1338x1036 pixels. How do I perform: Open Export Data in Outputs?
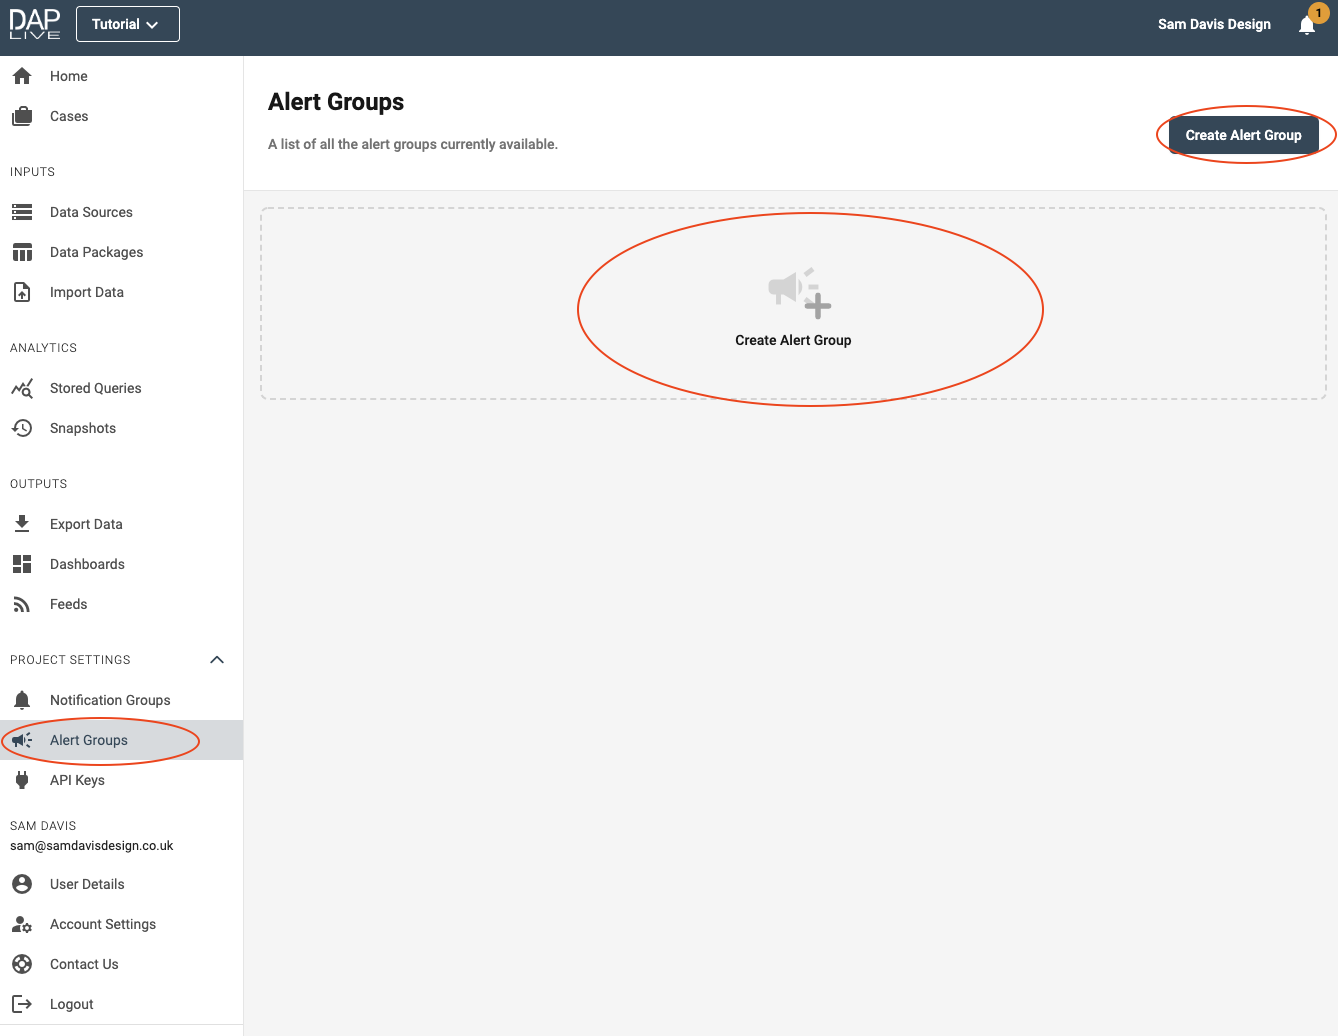pyautogui.click(x=86, y=524)
